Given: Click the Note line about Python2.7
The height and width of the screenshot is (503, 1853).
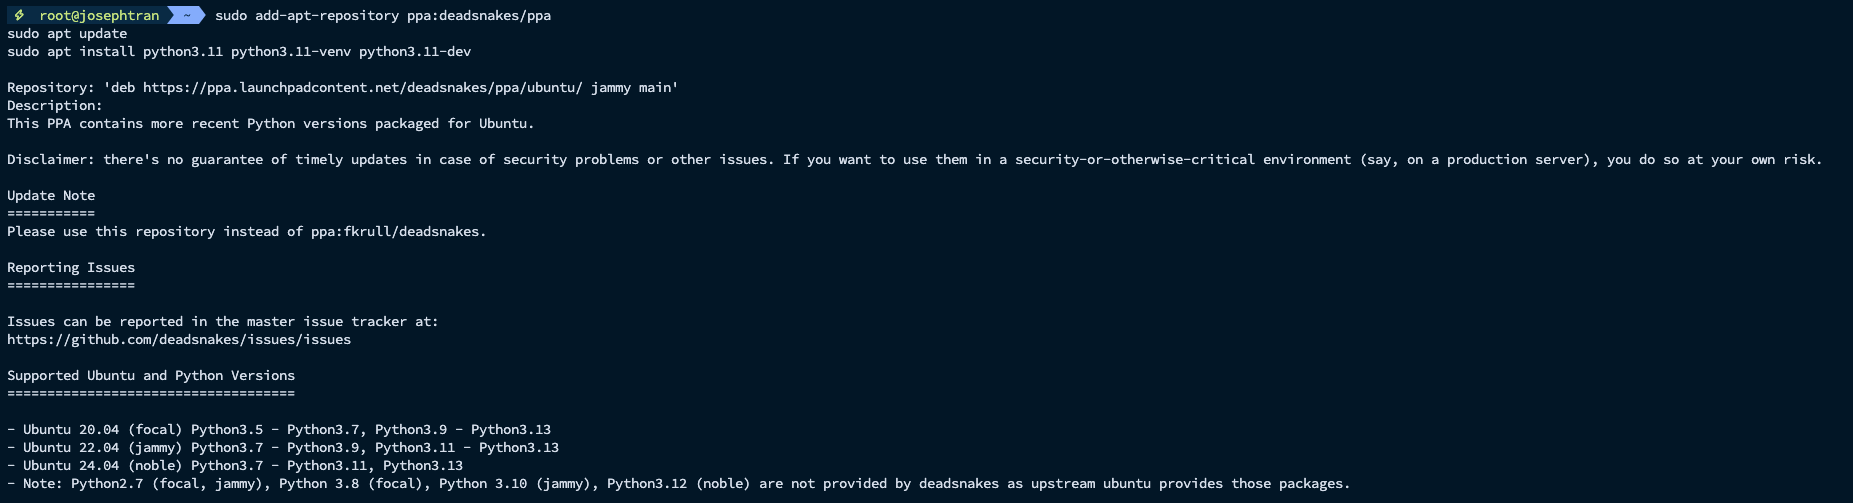Looking at the screenshot, I should (679, 483).
